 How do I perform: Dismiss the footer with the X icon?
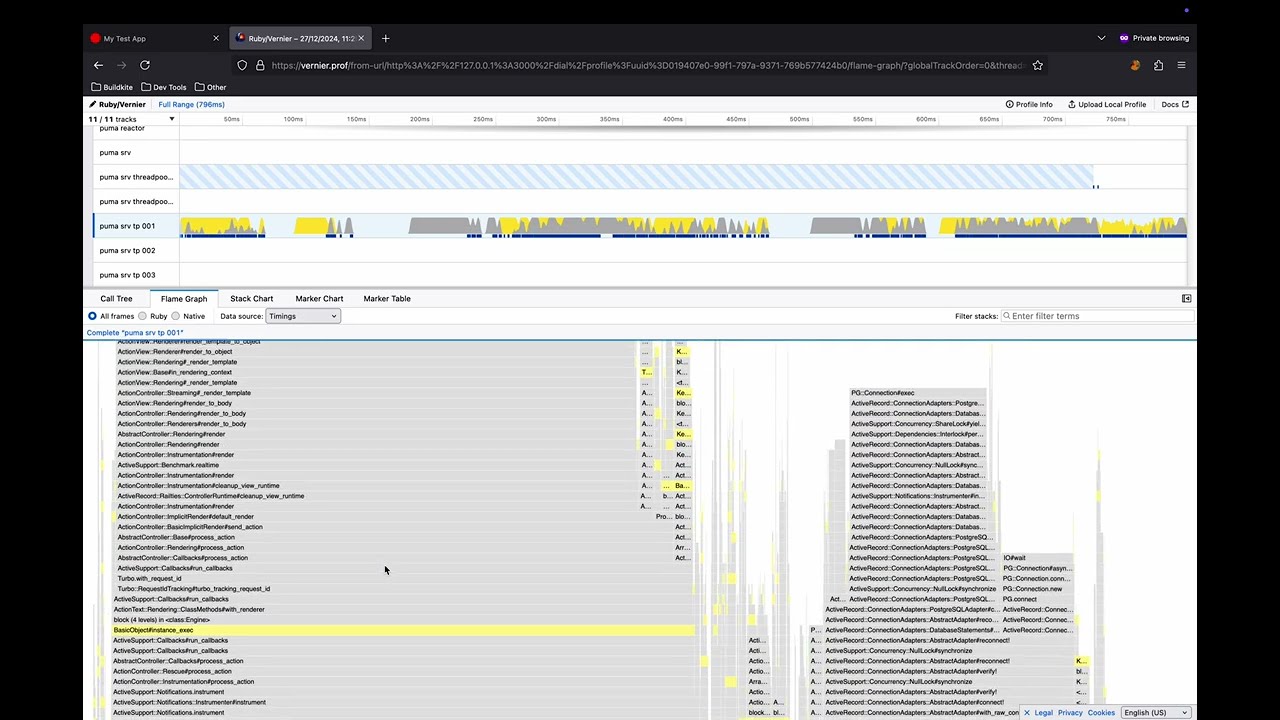point(1026,713)
